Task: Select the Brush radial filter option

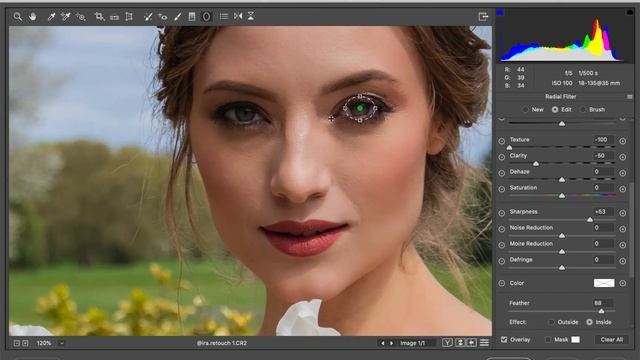Action: [x=593, y=109]
